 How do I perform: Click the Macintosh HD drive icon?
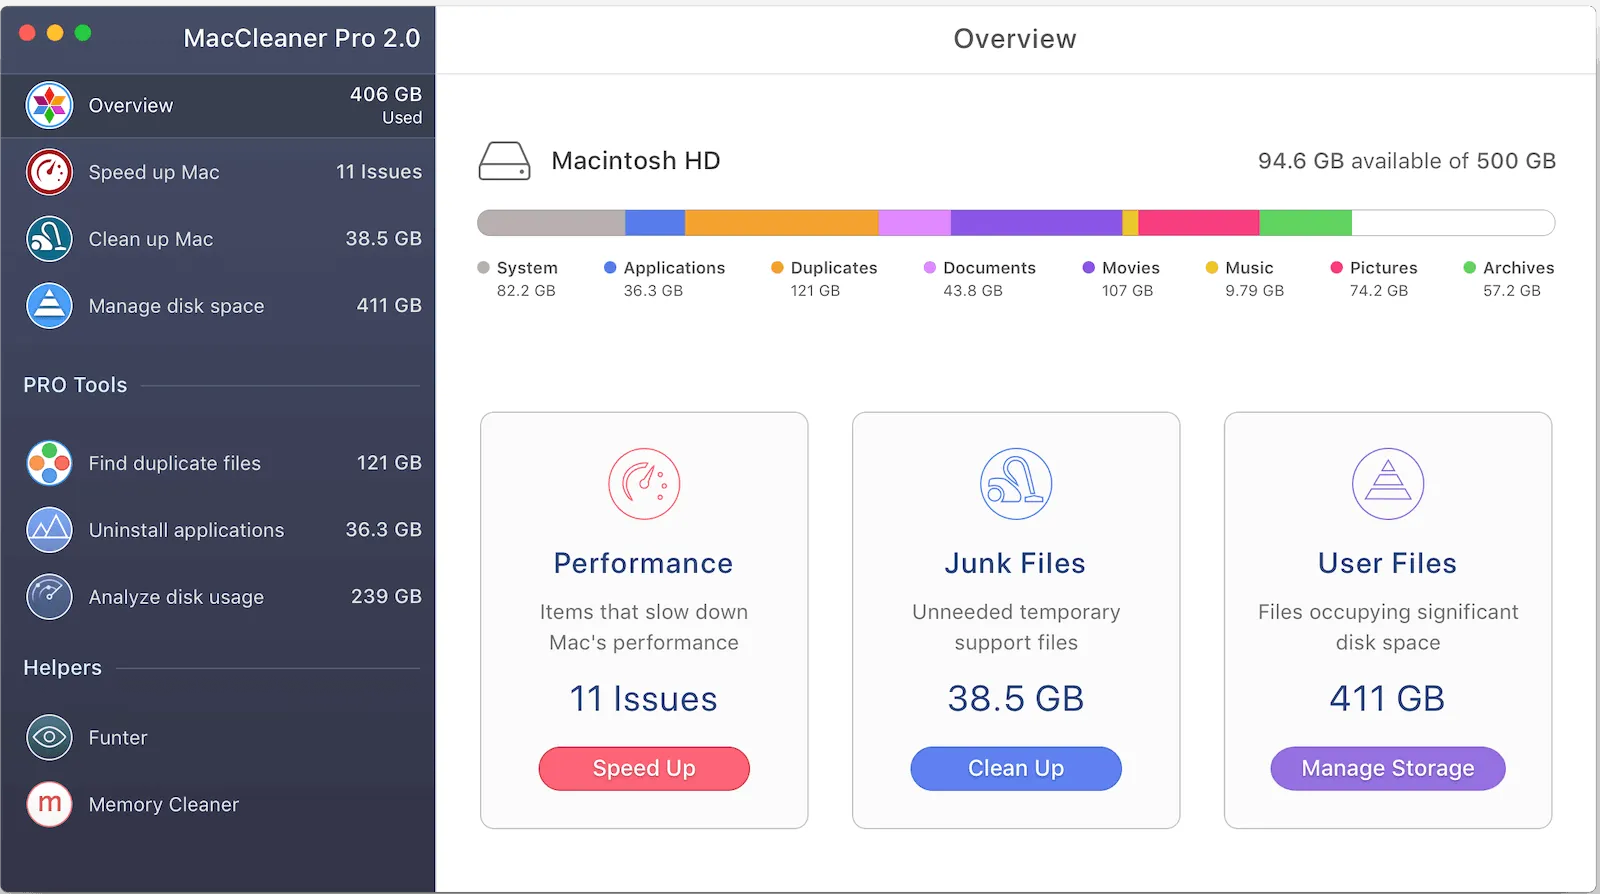point(504,161)
